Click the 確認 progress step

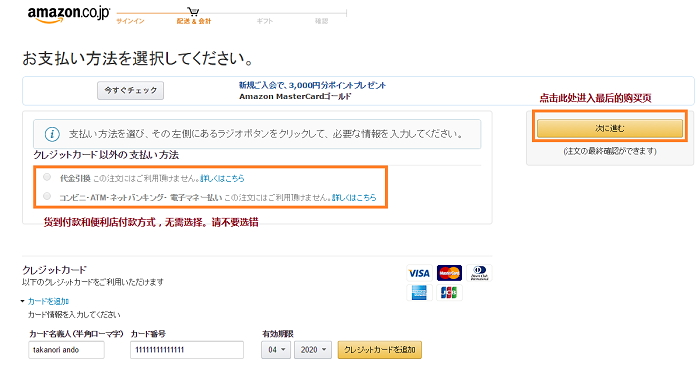(x=321, y=21)
